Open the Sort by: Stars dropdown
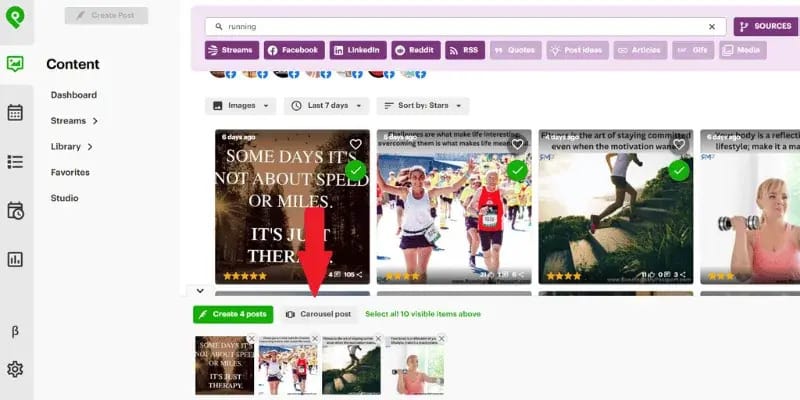This screenshot has width=800, height=400. click(x=422, y=106)
